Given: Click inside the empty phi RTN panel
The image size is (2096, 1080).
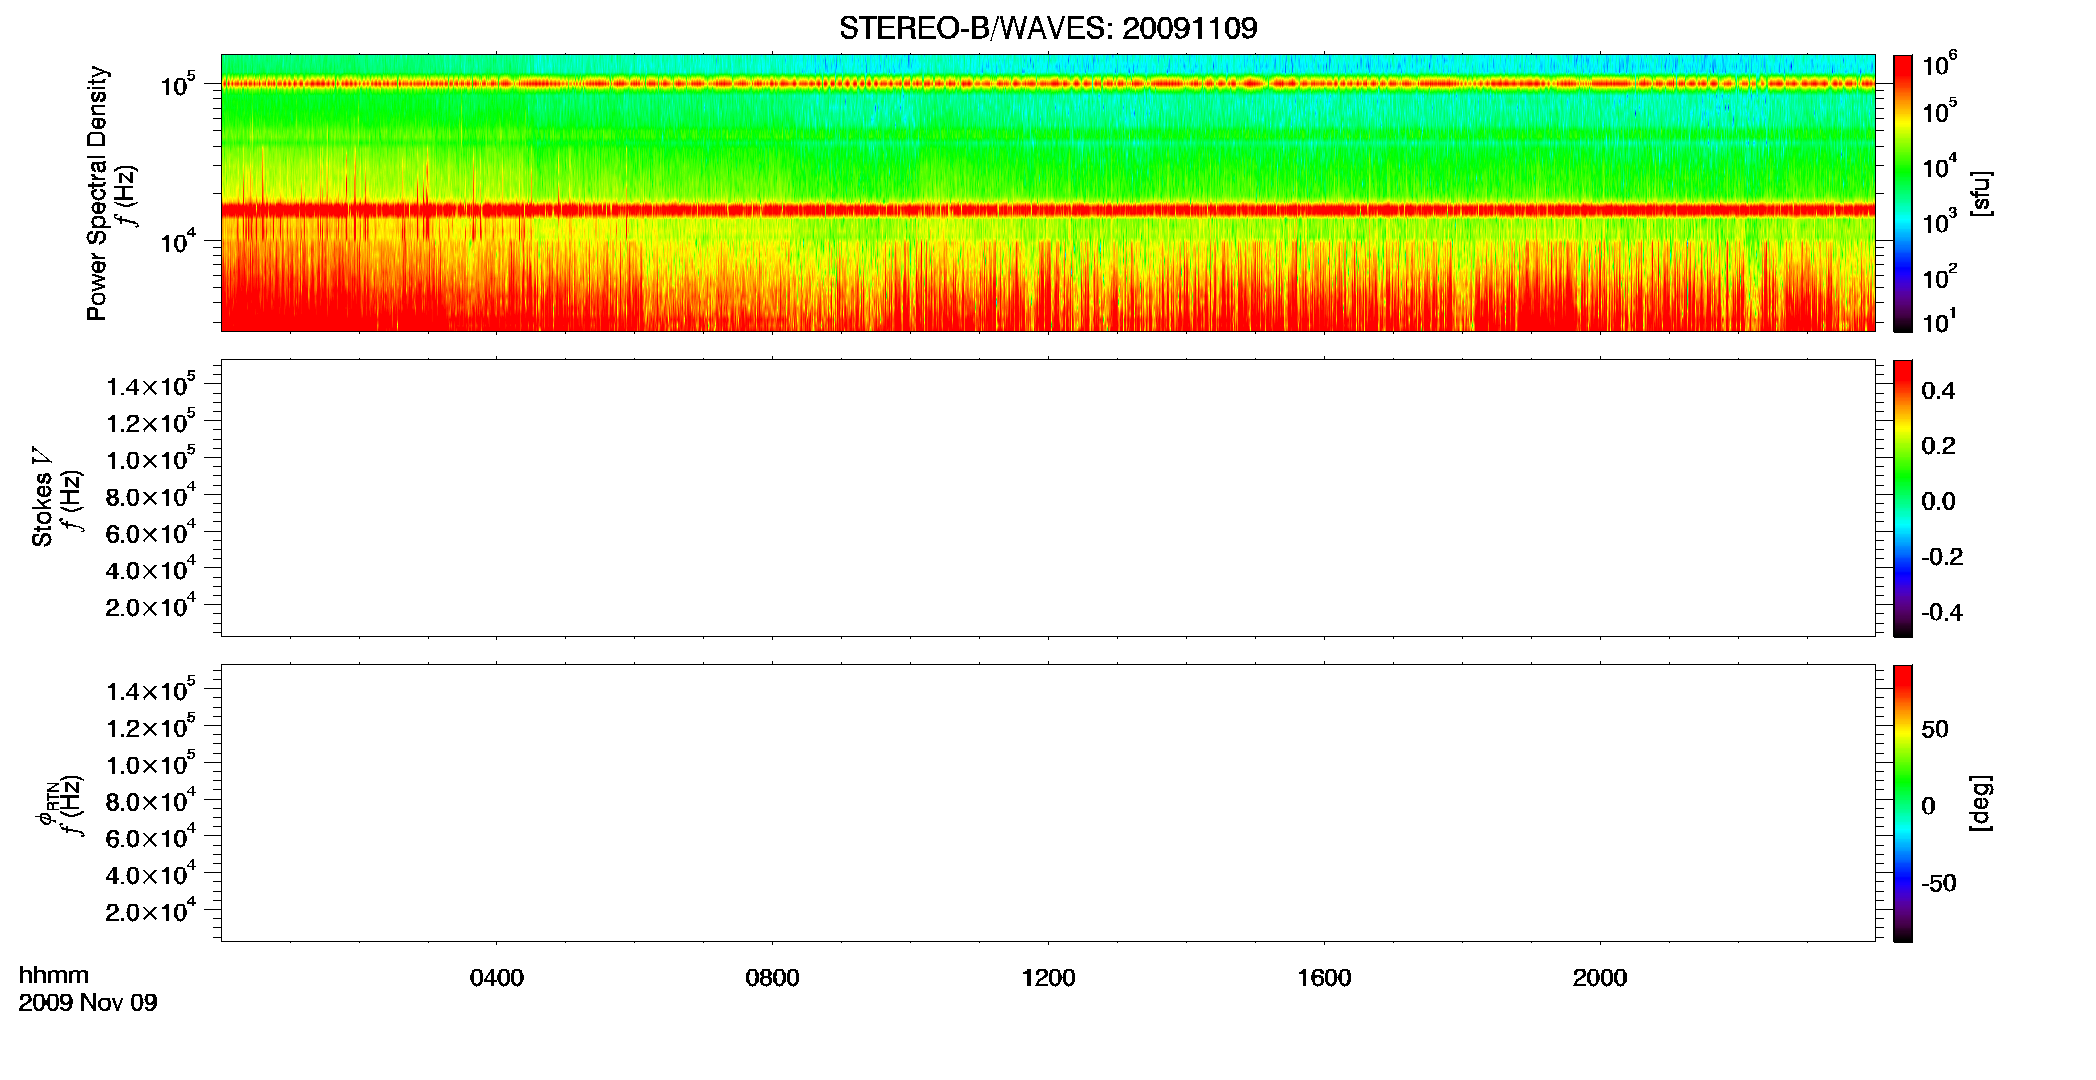Looking at the screenshot, I should [1048, 803].
